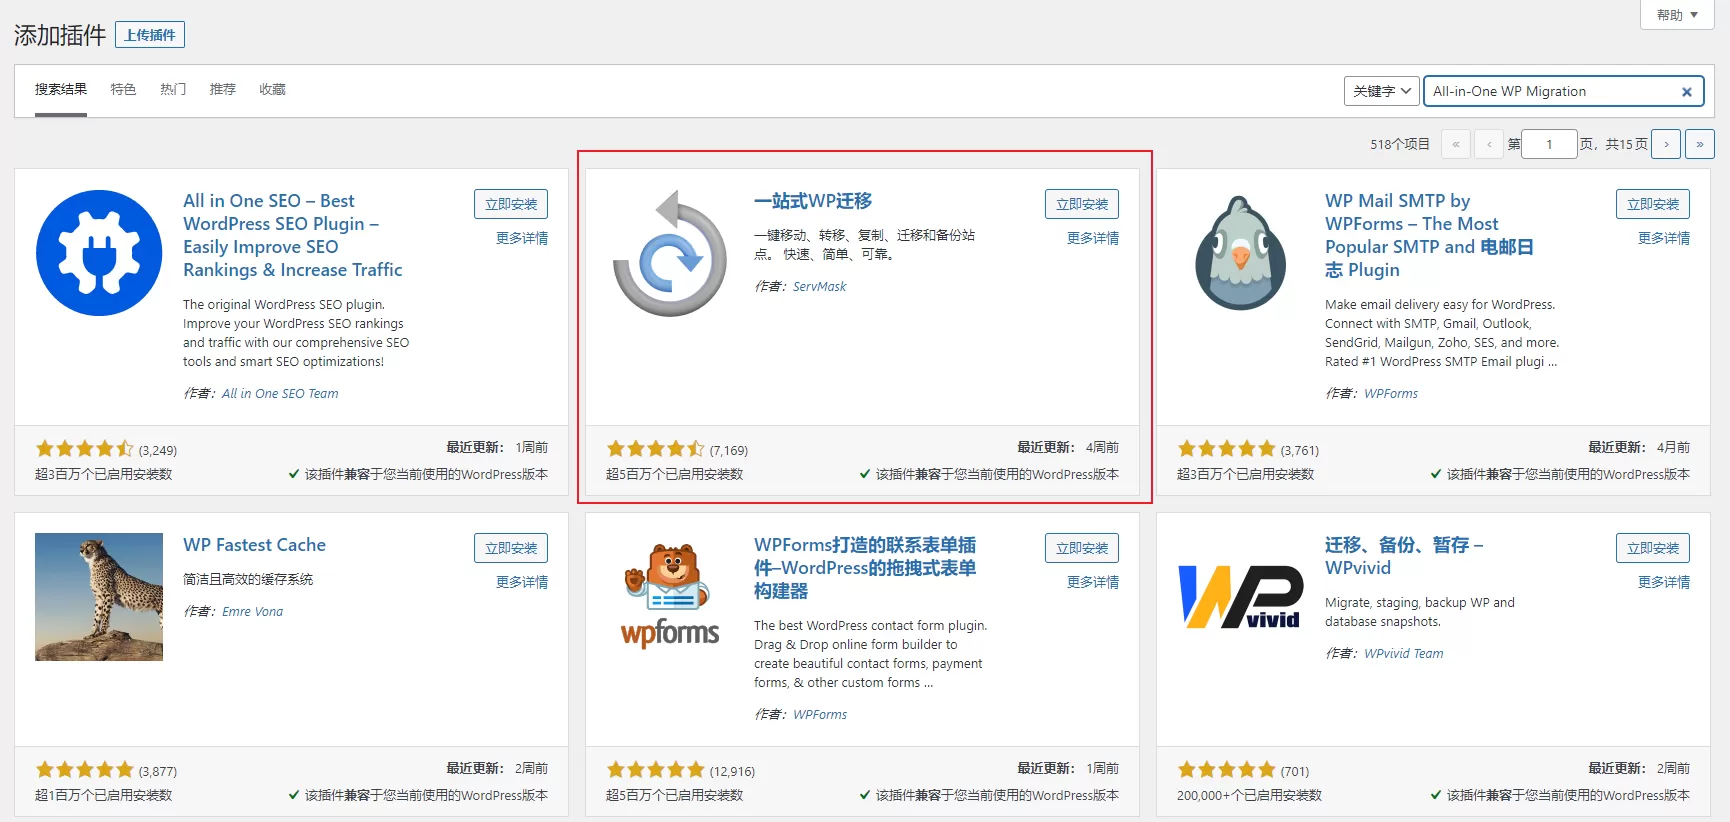Click the previous page ‹ arrow
The image size is (1730, 822).
click(1489, 144)
